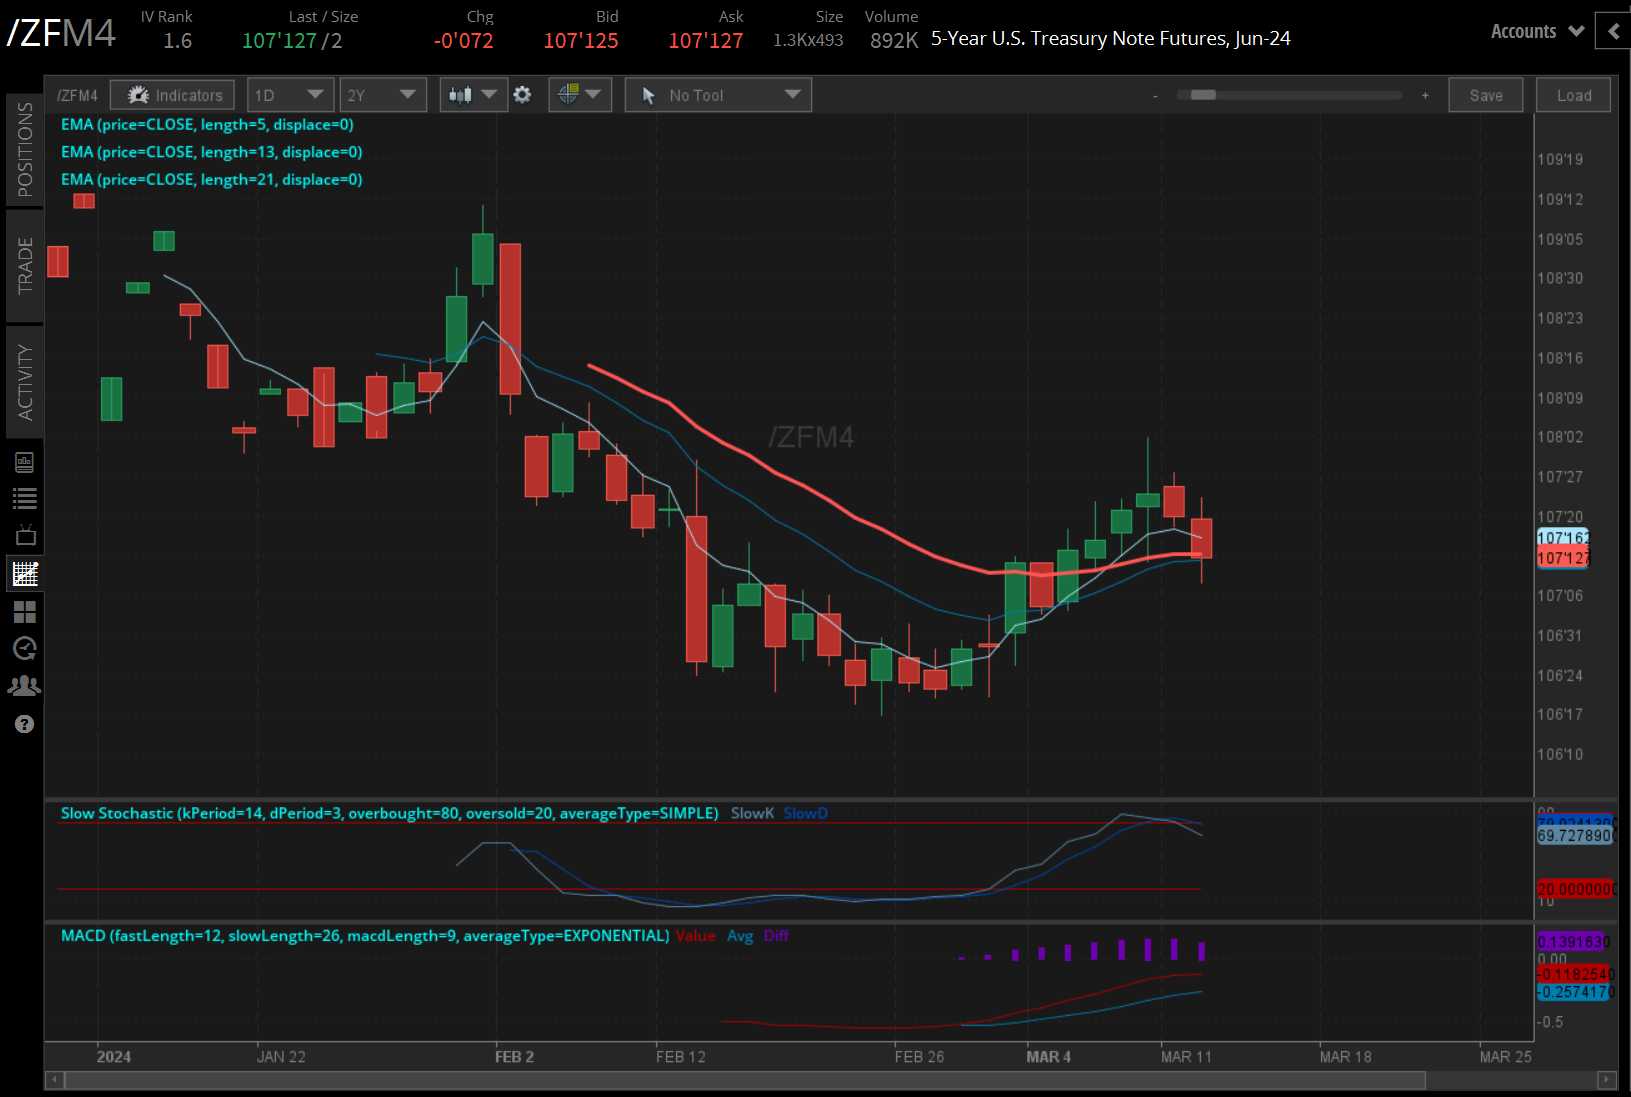Image resolution: width=1631 pixels, height=1097 pixels.
Task: Click the bid price 107'125
Action: click(581, 41)
